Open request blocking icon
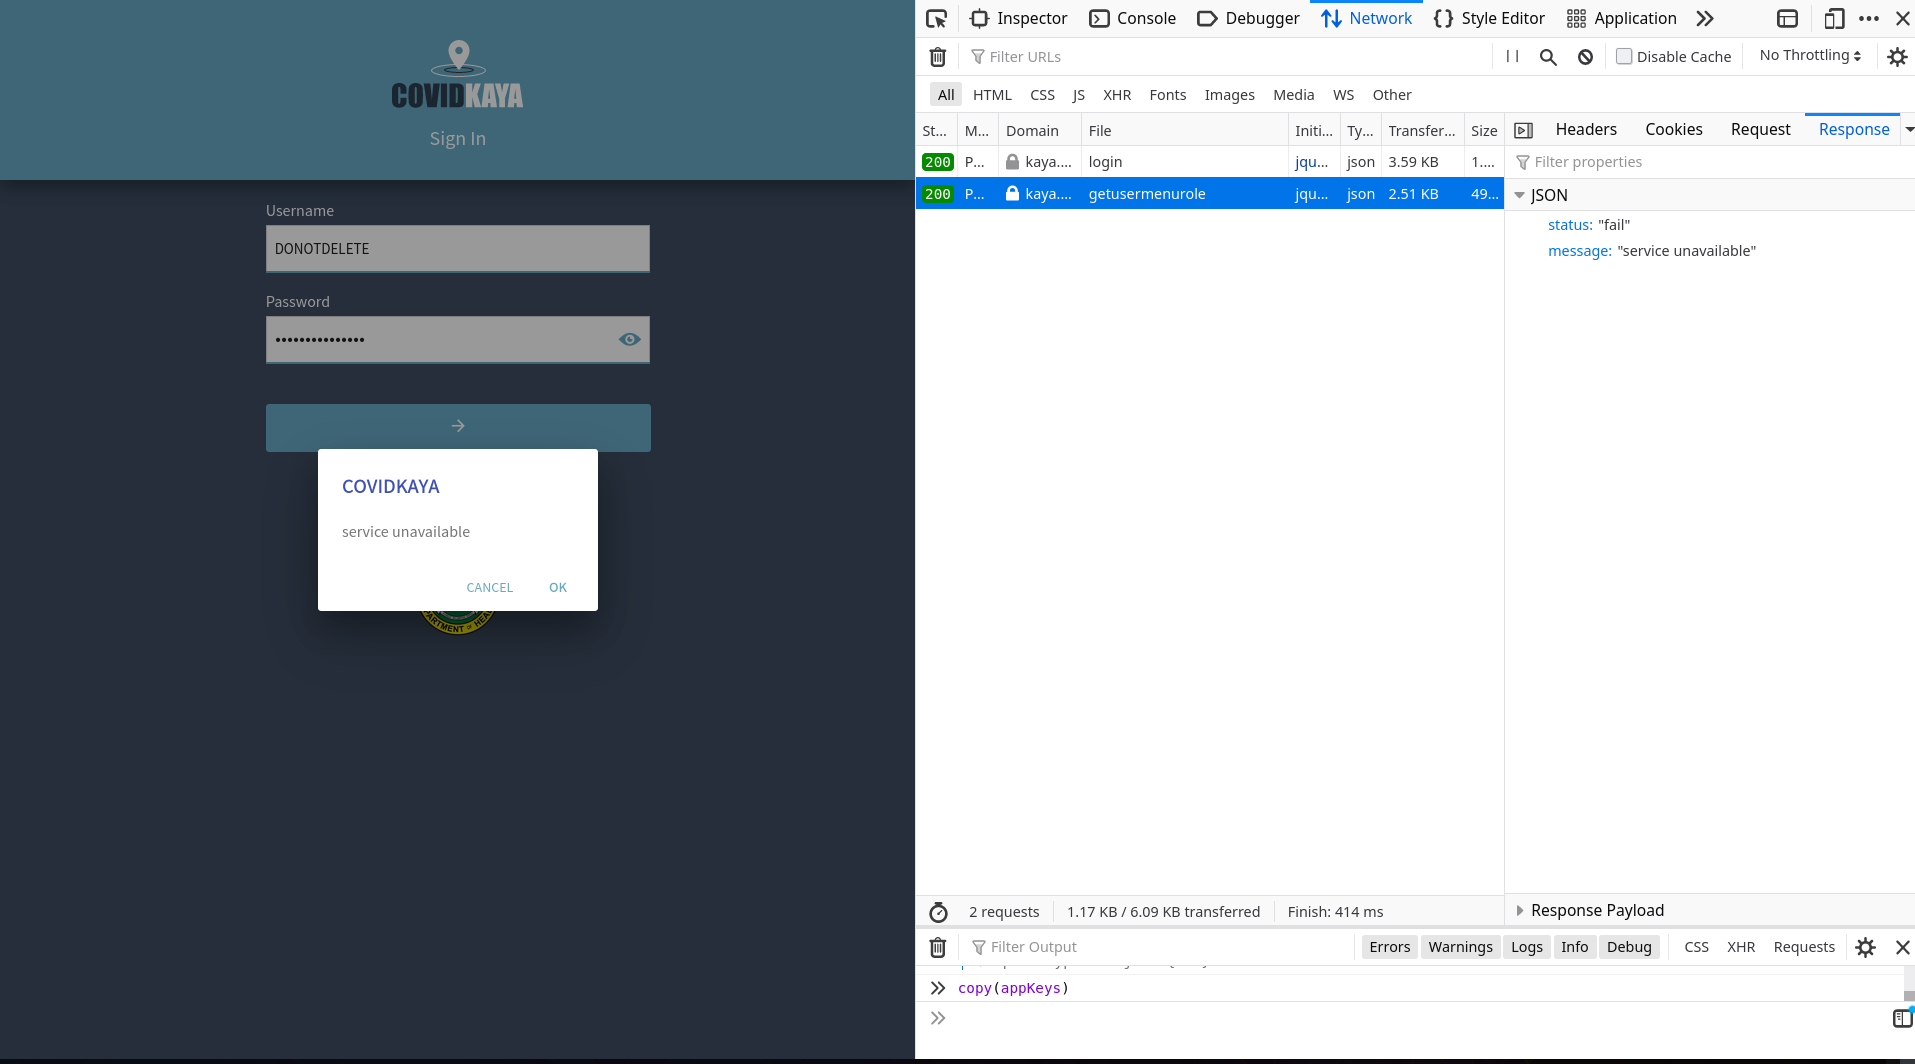Screen dimensions: 1915x1064 1585,57
